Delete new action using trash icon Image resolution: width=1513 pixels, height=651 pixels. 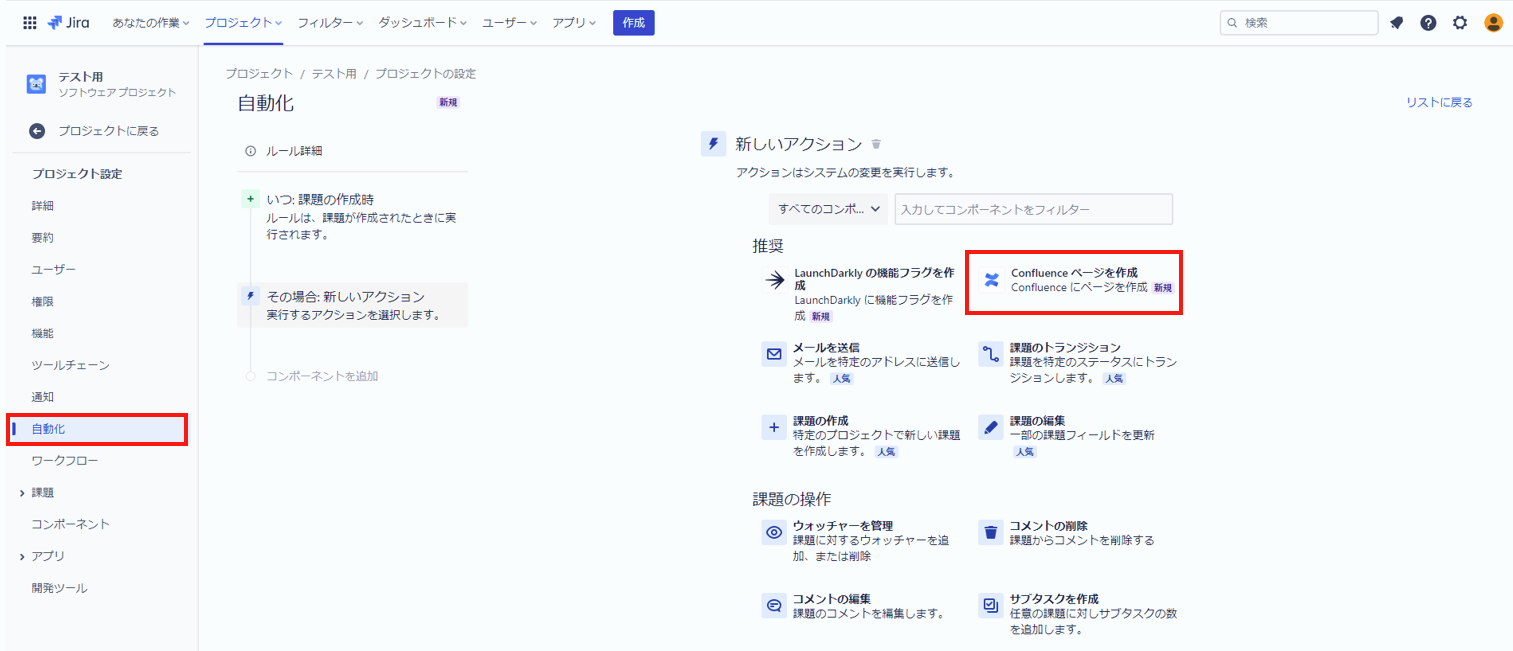coord(876,144)
